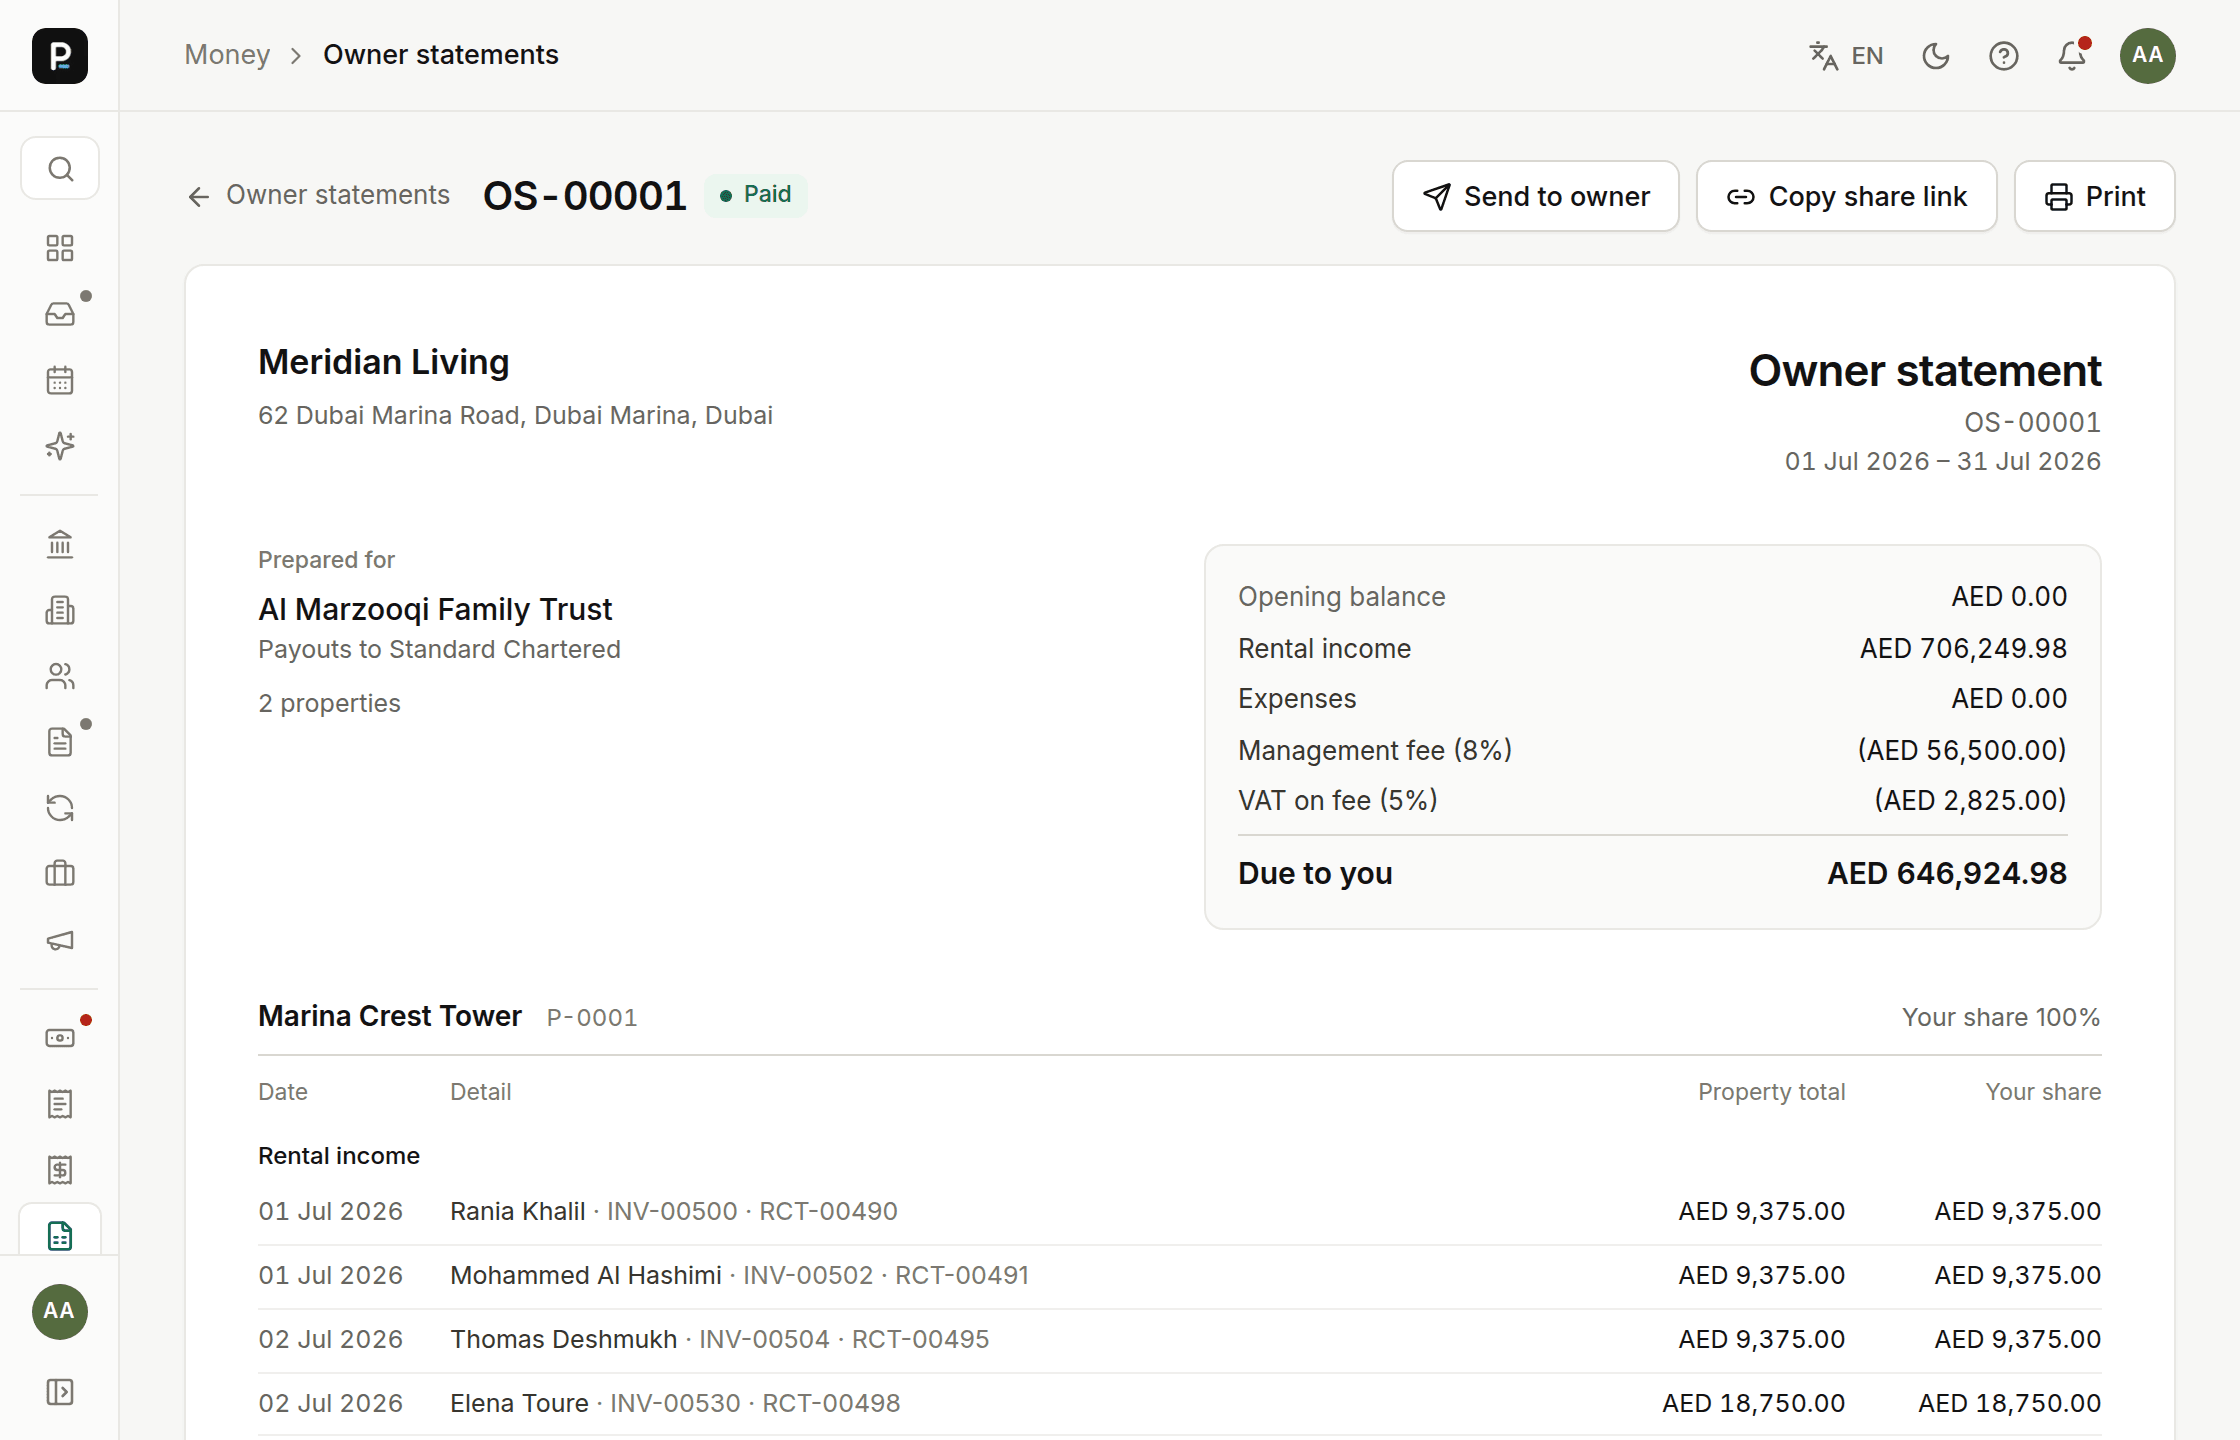Viewport: 2240px width, 1440px height.
Task: Collapse the sidebar panel toggle
Action: [60, 1392]
